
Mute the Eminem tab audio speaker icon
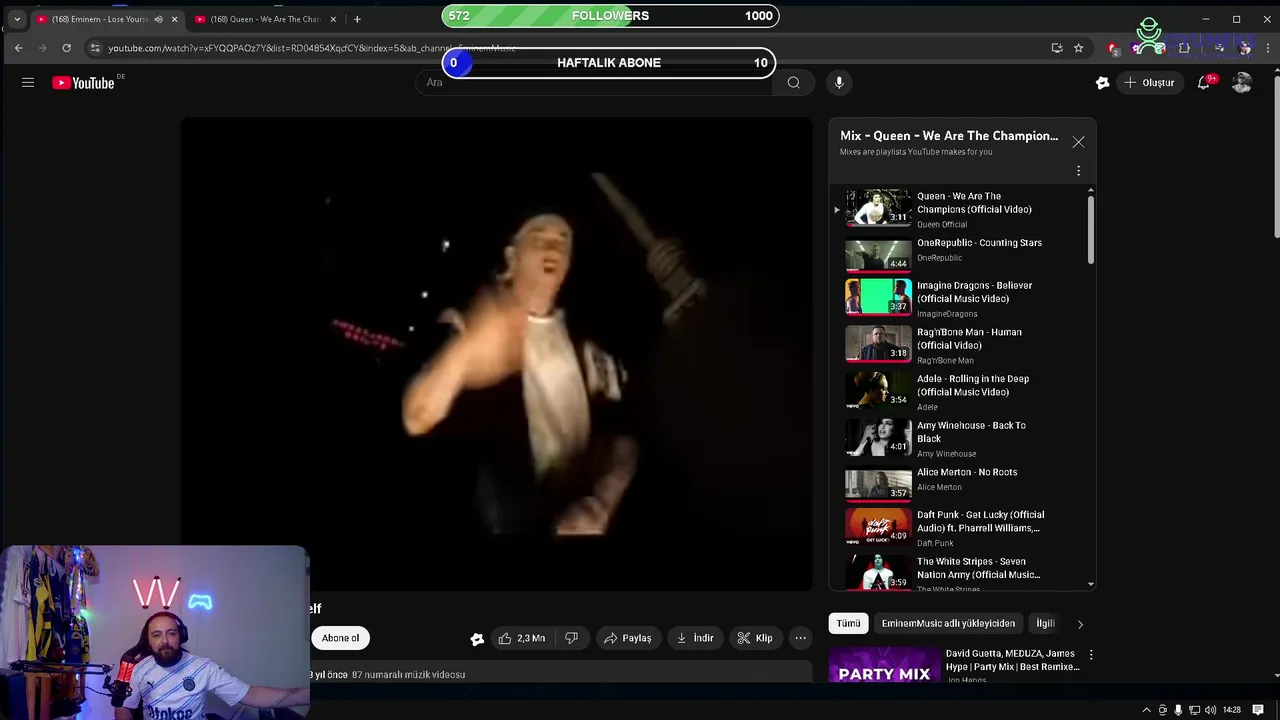158,19
